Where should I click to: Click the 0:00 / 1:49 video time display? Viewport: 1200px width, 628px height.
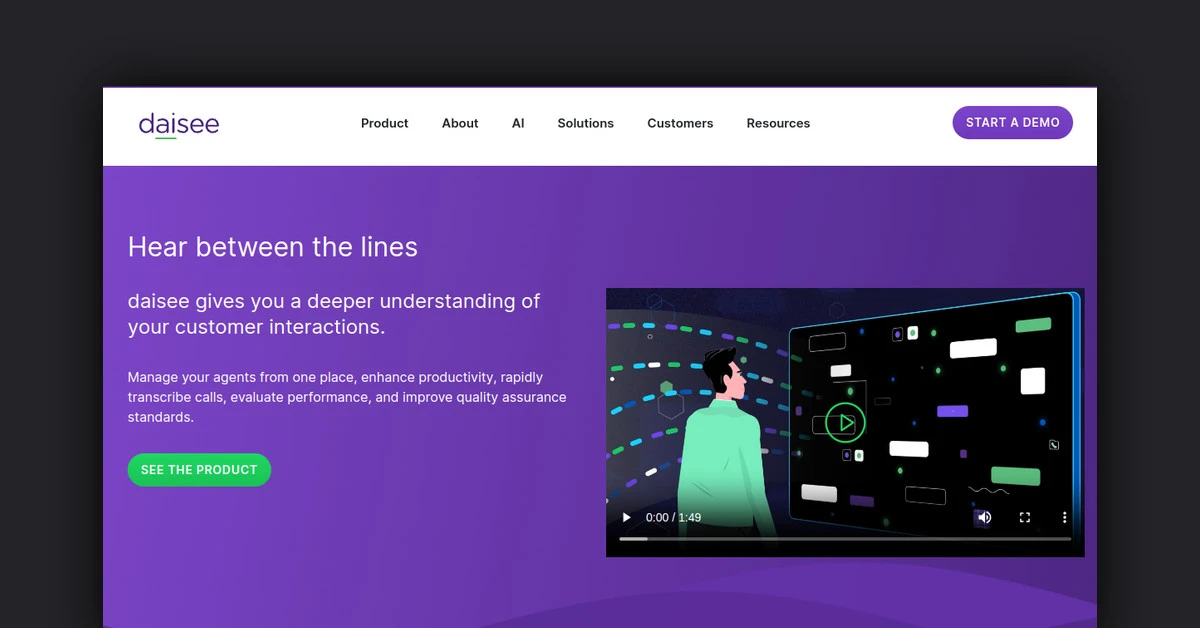click(x=673, y=517)
